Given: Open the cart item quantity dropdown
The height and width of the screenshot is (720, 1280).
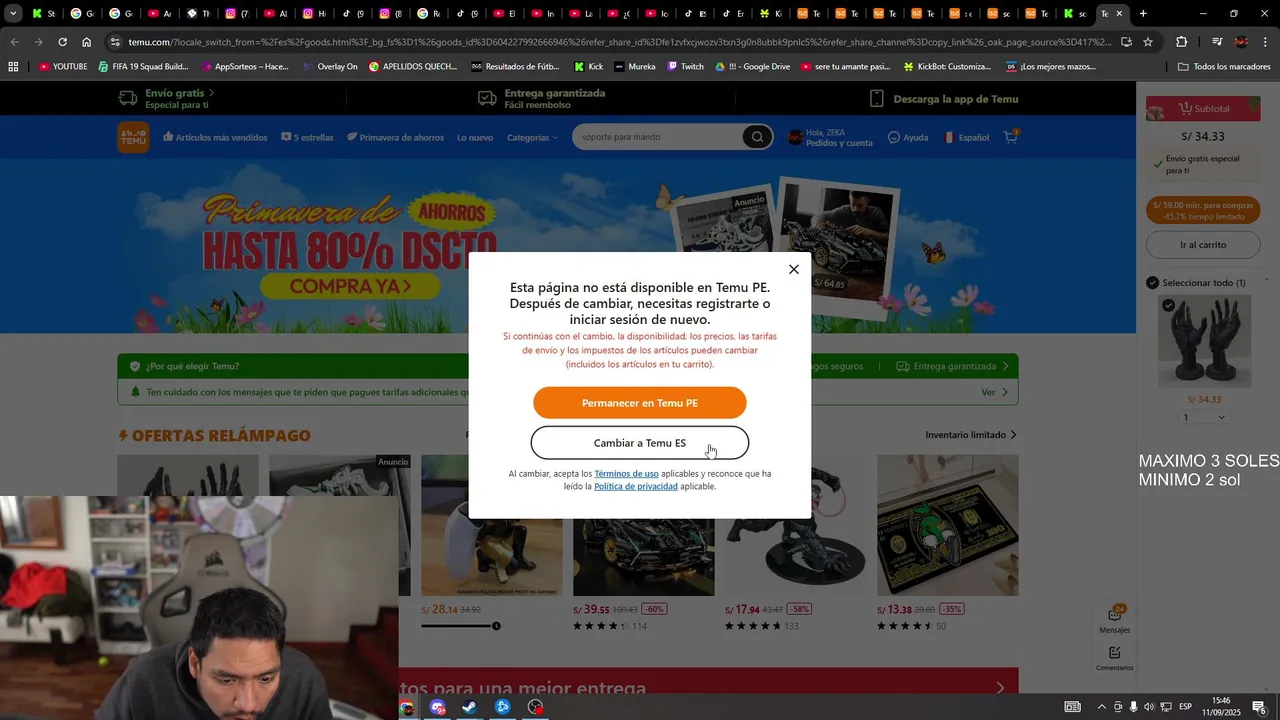Looking at the screenshot, I should coord(1203,417).
